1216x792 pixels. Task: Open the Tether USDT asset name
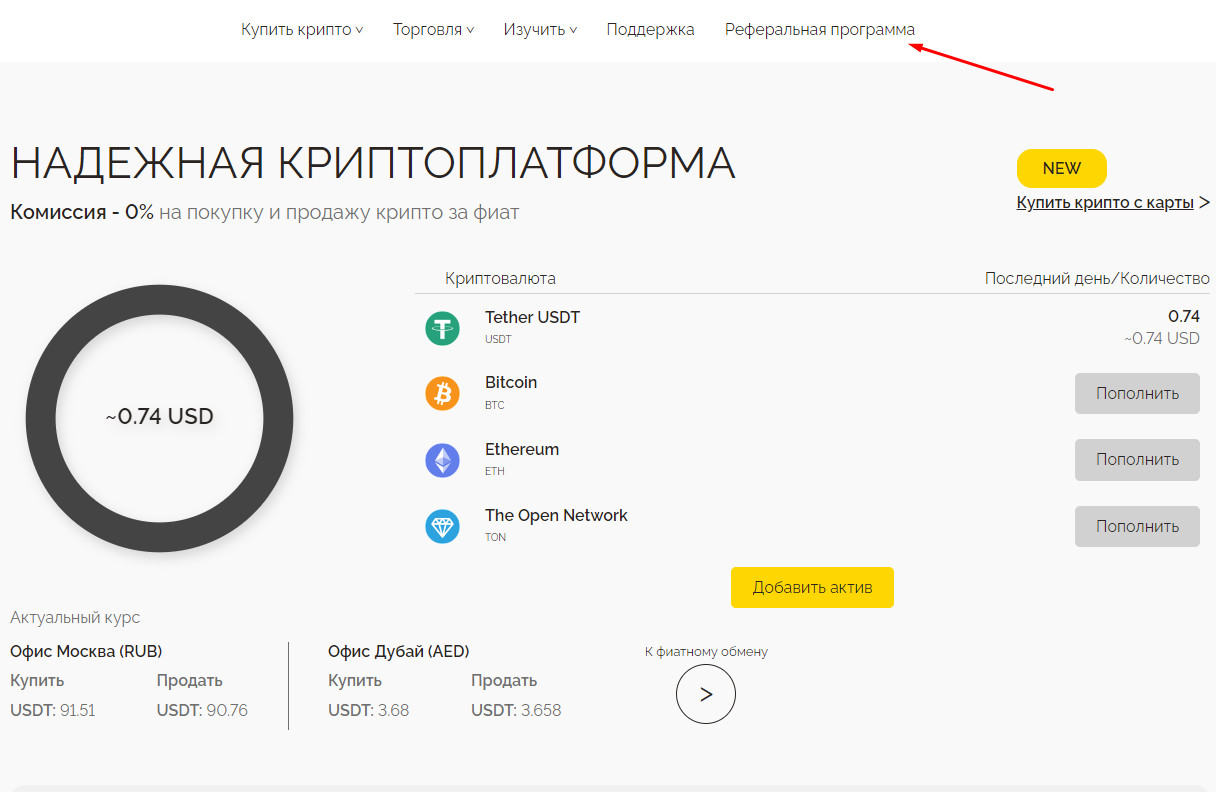[531, 317]
